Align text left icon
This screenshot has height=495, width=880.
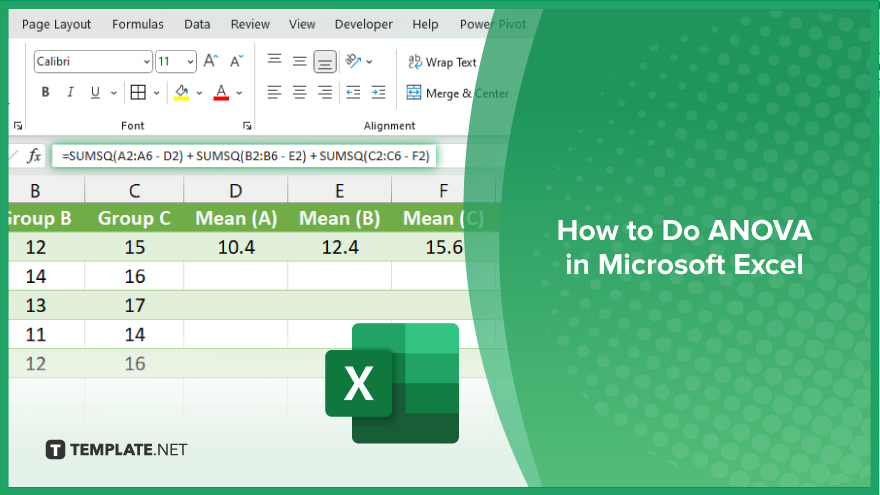click(x=274, y=92)
